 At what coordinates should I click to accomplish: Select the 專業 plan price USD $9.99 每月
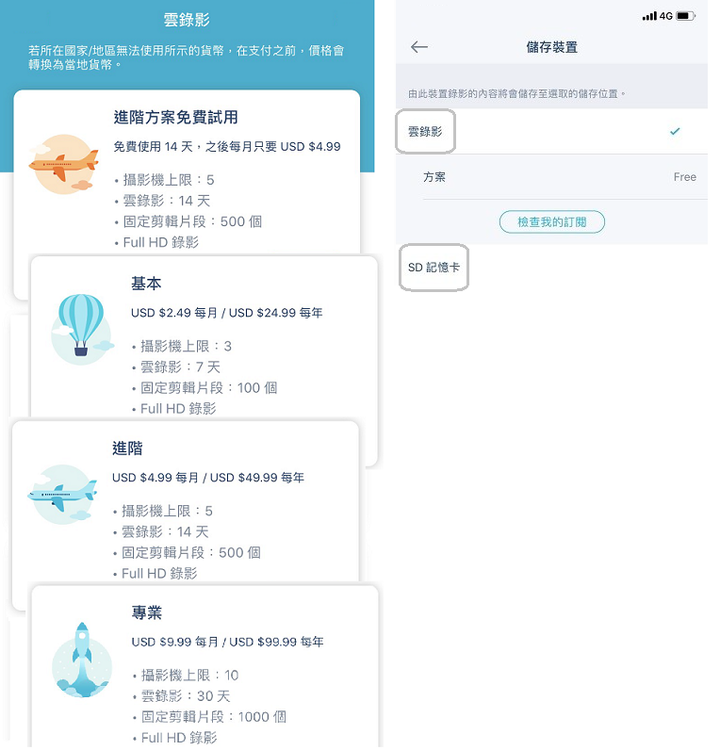(x=175, y=642)
